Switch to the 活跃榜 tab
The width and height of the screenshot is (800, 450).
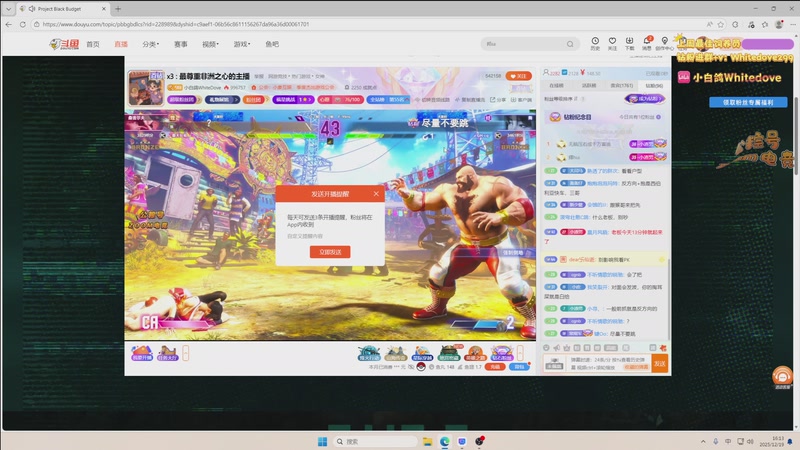point(589,86)
